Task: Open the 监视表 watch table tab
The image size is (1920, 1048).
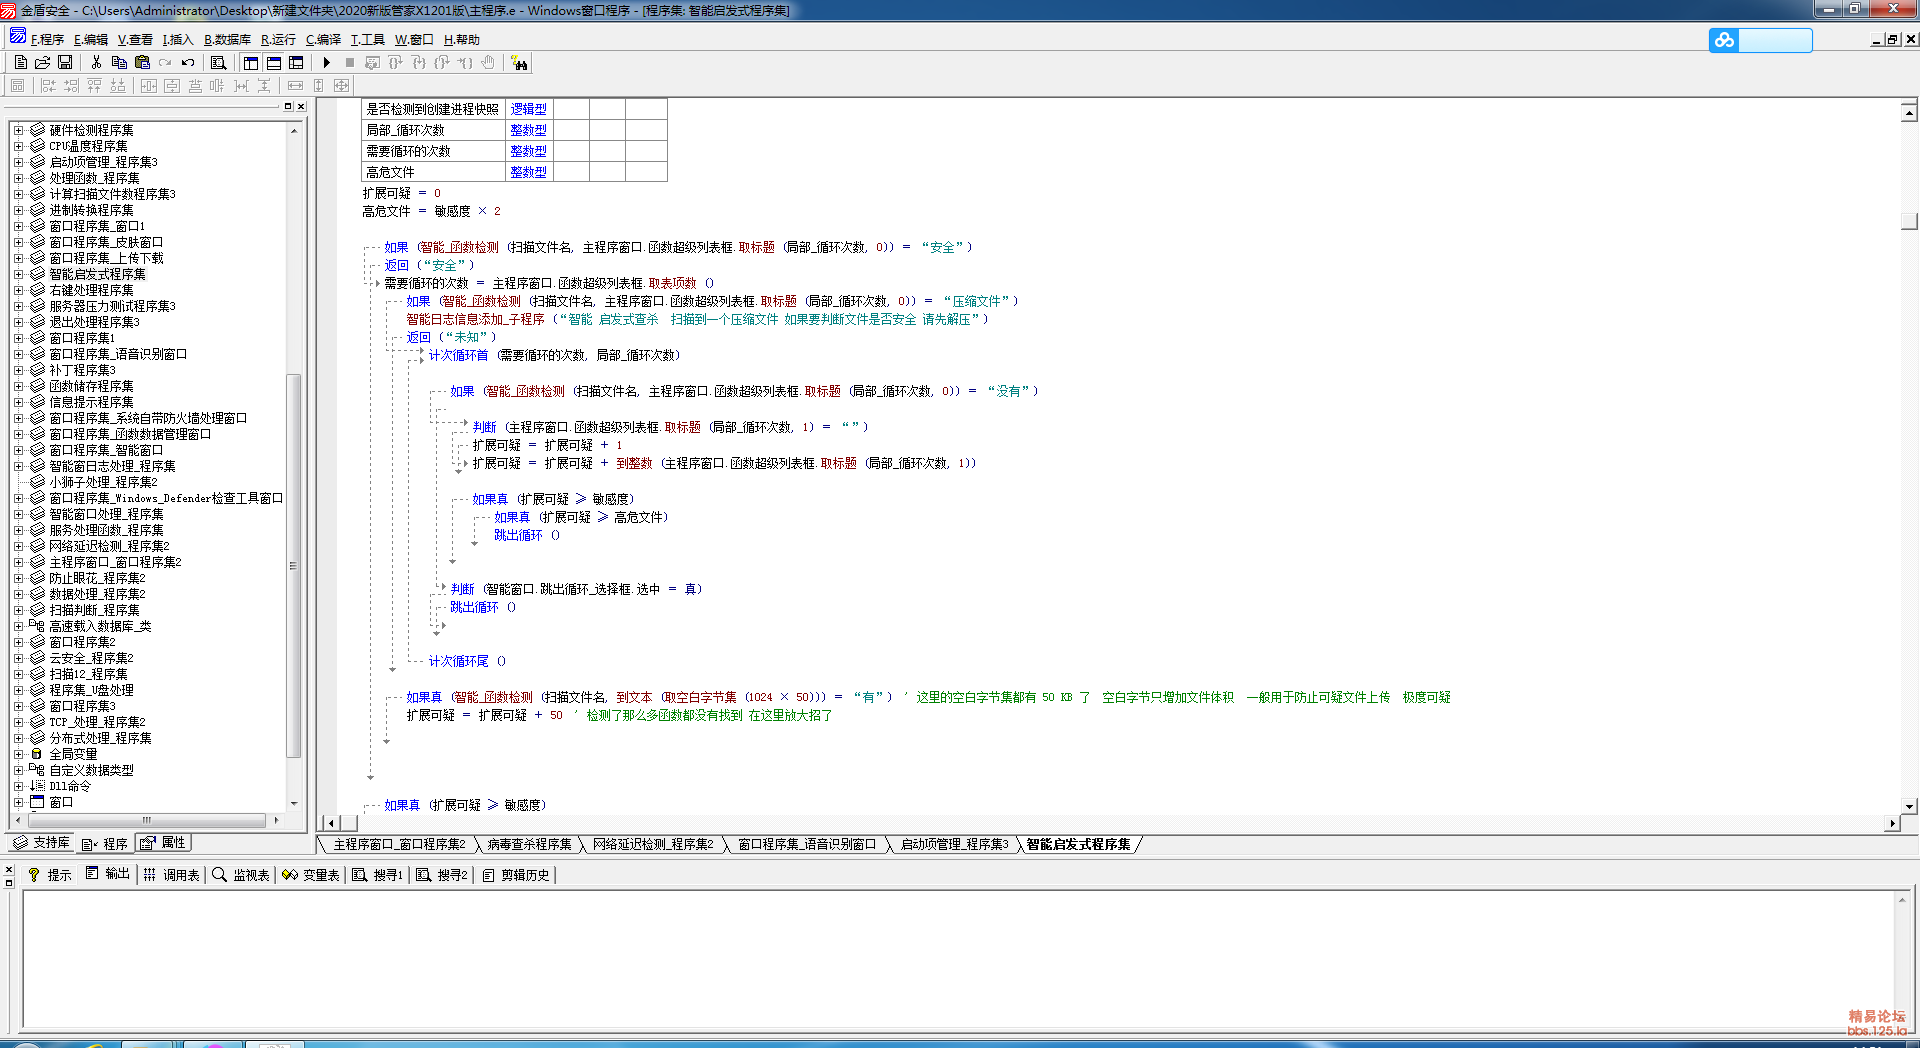Action: (241, 875)
